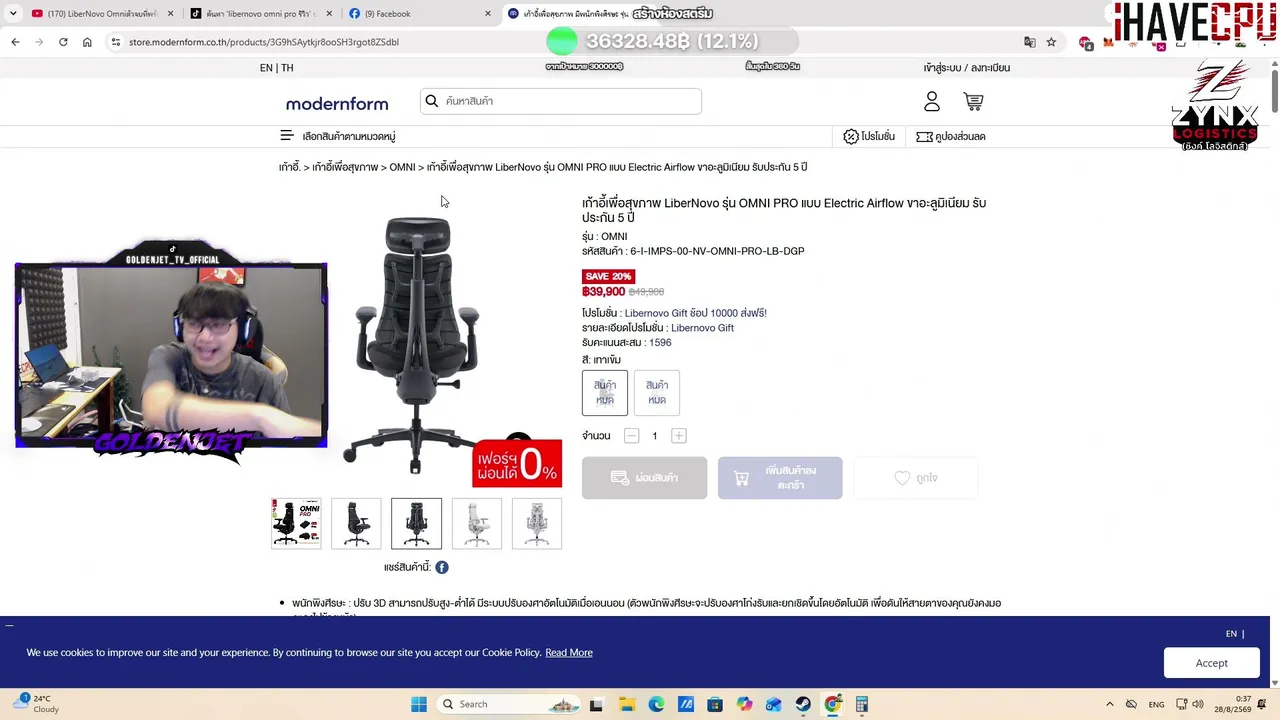
Task: Switch to the 'libernovo omni pro' search tab
Action: [x=261, y=14]
